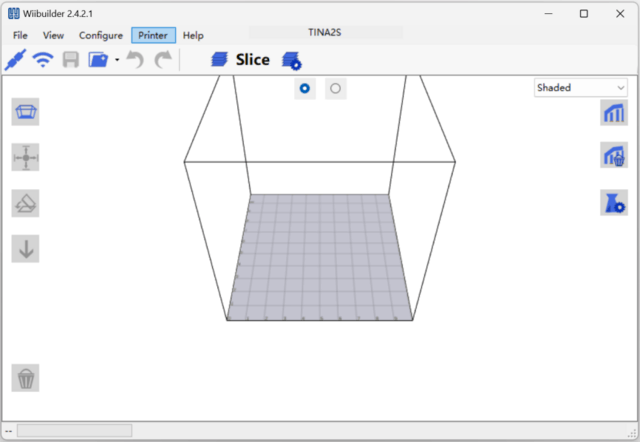This screenshot has width=640, height=442.
Task: Select the first view radio button
Action: [x=304, y=88]
